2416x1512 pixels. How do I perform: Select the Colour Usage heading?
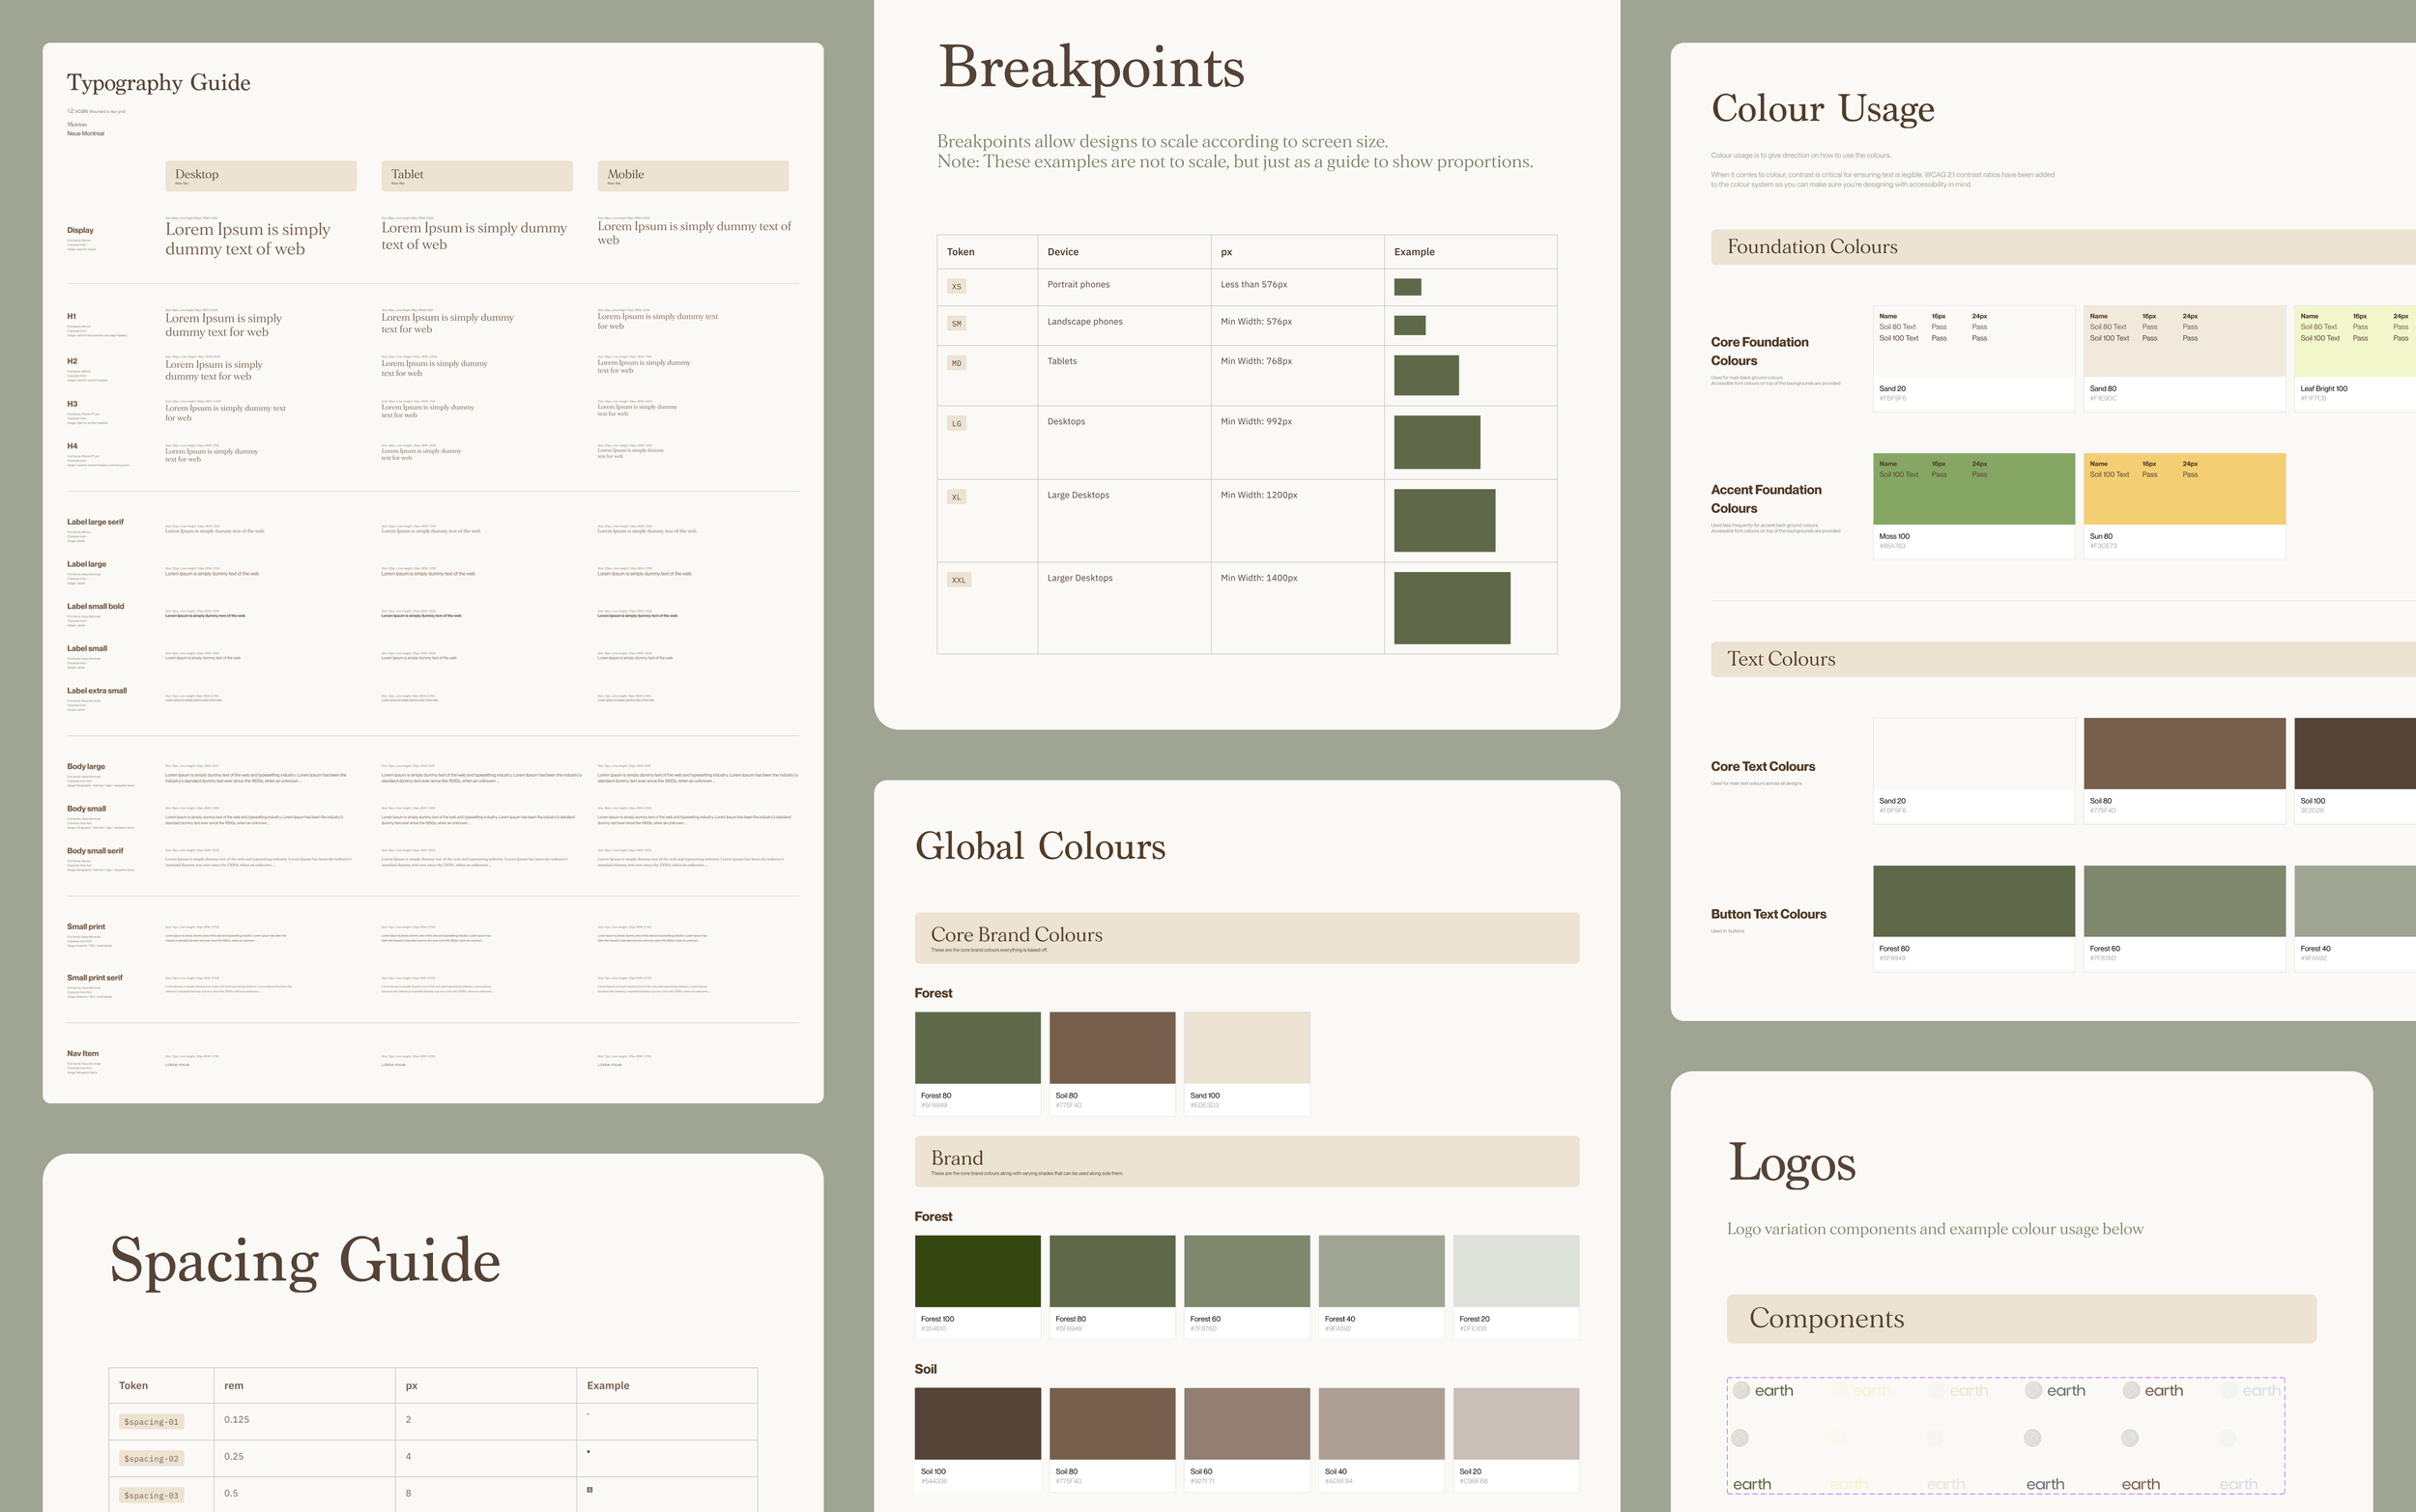[x=1823, y=108]
